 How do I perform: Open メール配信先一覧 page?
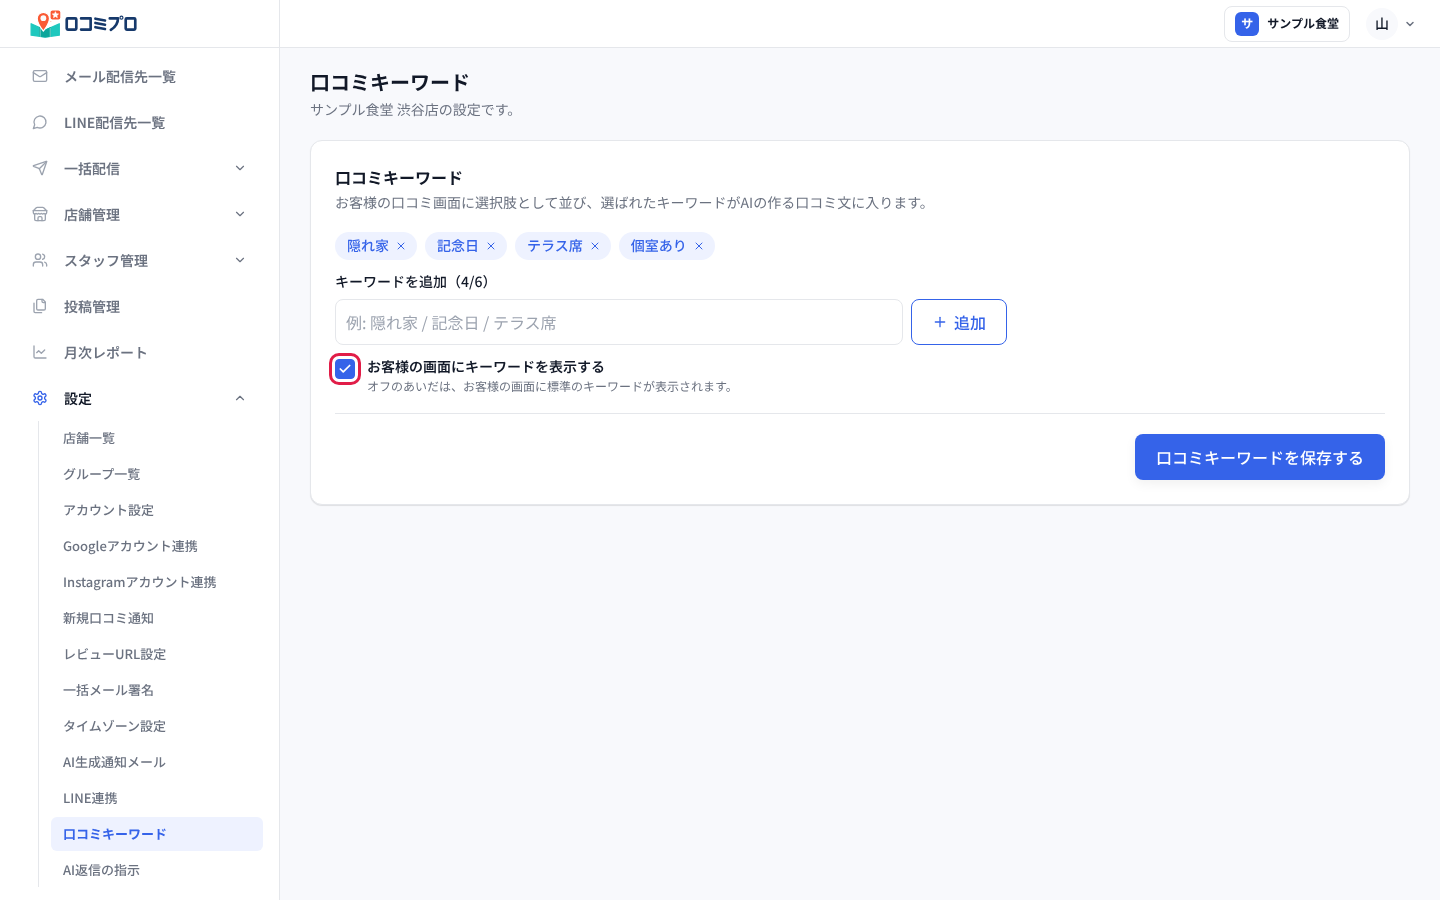click(140, 76)
